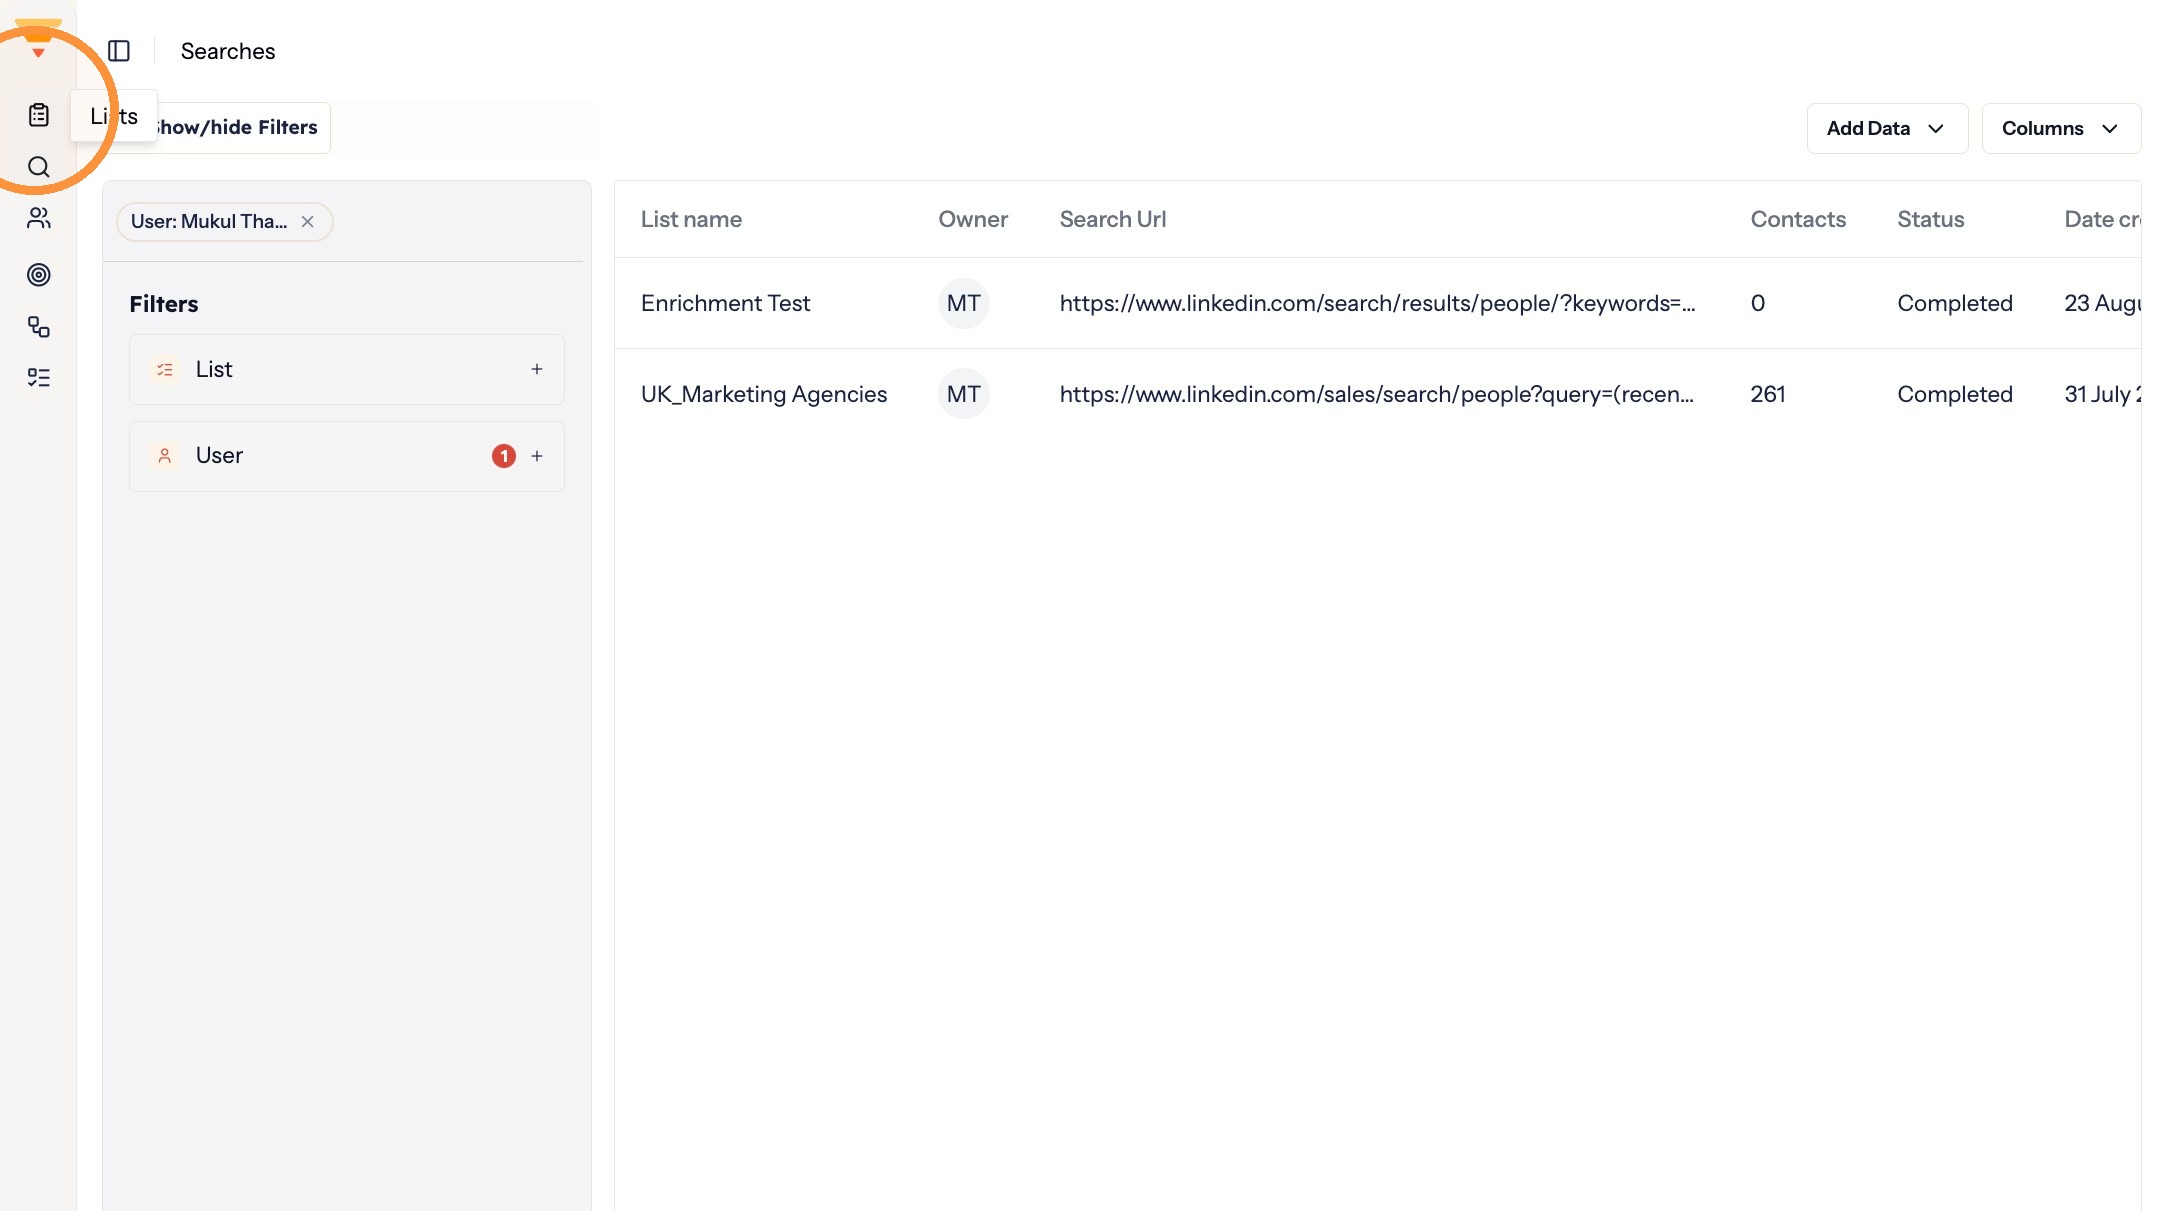Image resolution: width=2168 pixels, height=1211 pixels.
Task: Click the Search Url column header
Action: 1113,220
